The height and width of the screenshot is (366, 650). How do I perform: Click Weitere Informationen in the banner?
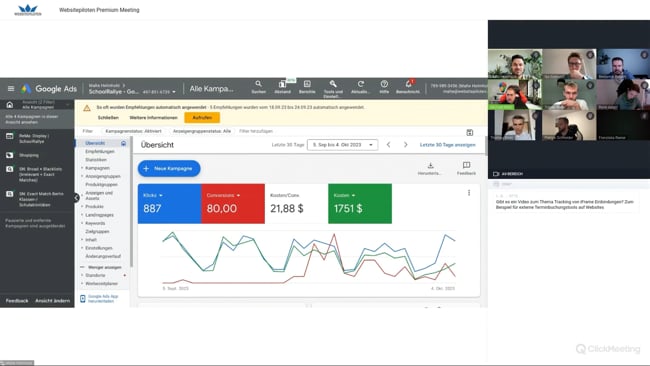coord(153,118)
